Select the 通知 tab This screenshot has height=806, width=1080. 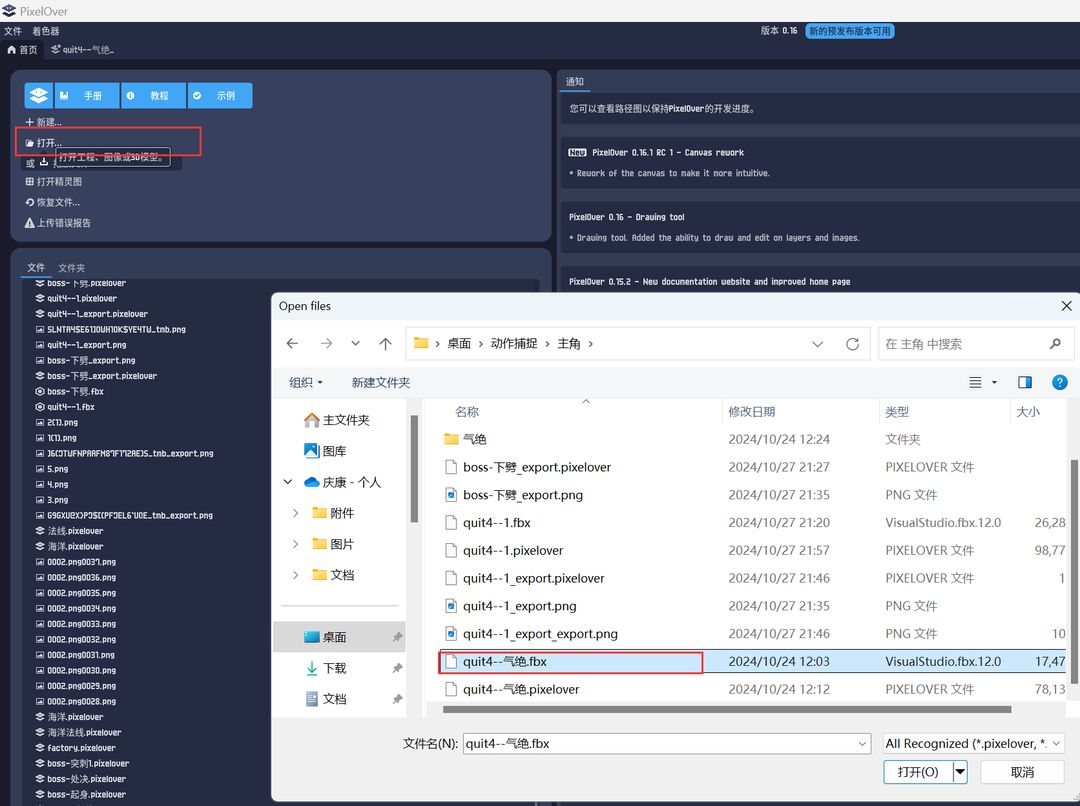tap(574, 81)
